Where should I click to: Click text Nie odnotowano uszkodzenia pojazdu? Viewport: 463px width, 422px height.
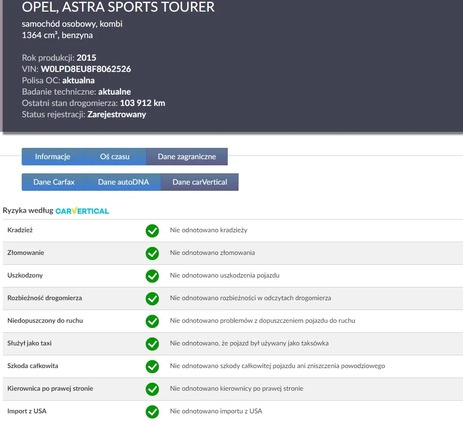[225, 275]
